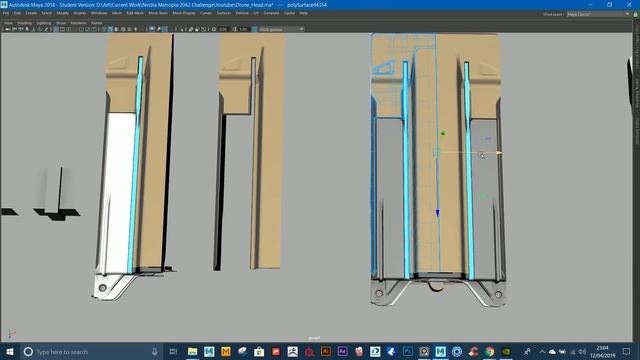Screen dimensions: 640x360
Task: Open the viewport Panels menu
Action: pyautogui.click(x=97, y=23)
